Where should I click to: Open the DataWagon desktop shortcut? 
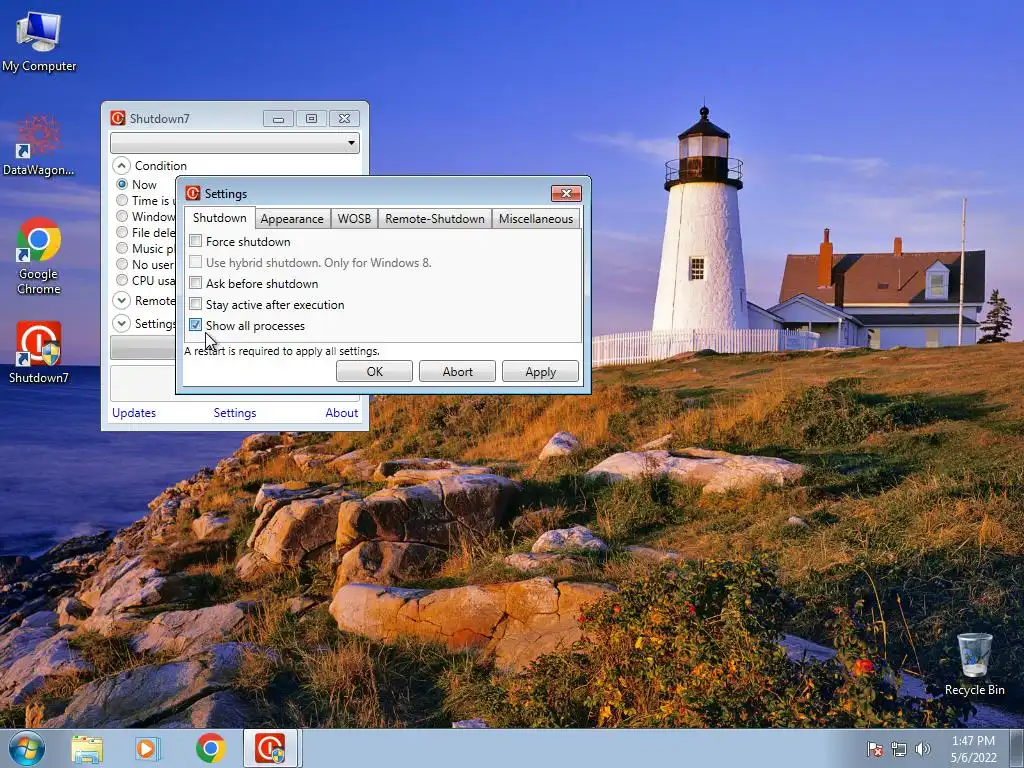click(39, 146)
